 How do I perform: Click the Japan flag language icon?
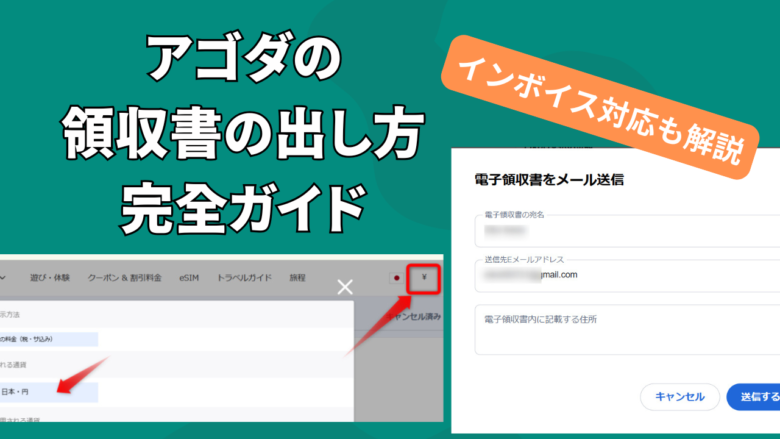396,278
